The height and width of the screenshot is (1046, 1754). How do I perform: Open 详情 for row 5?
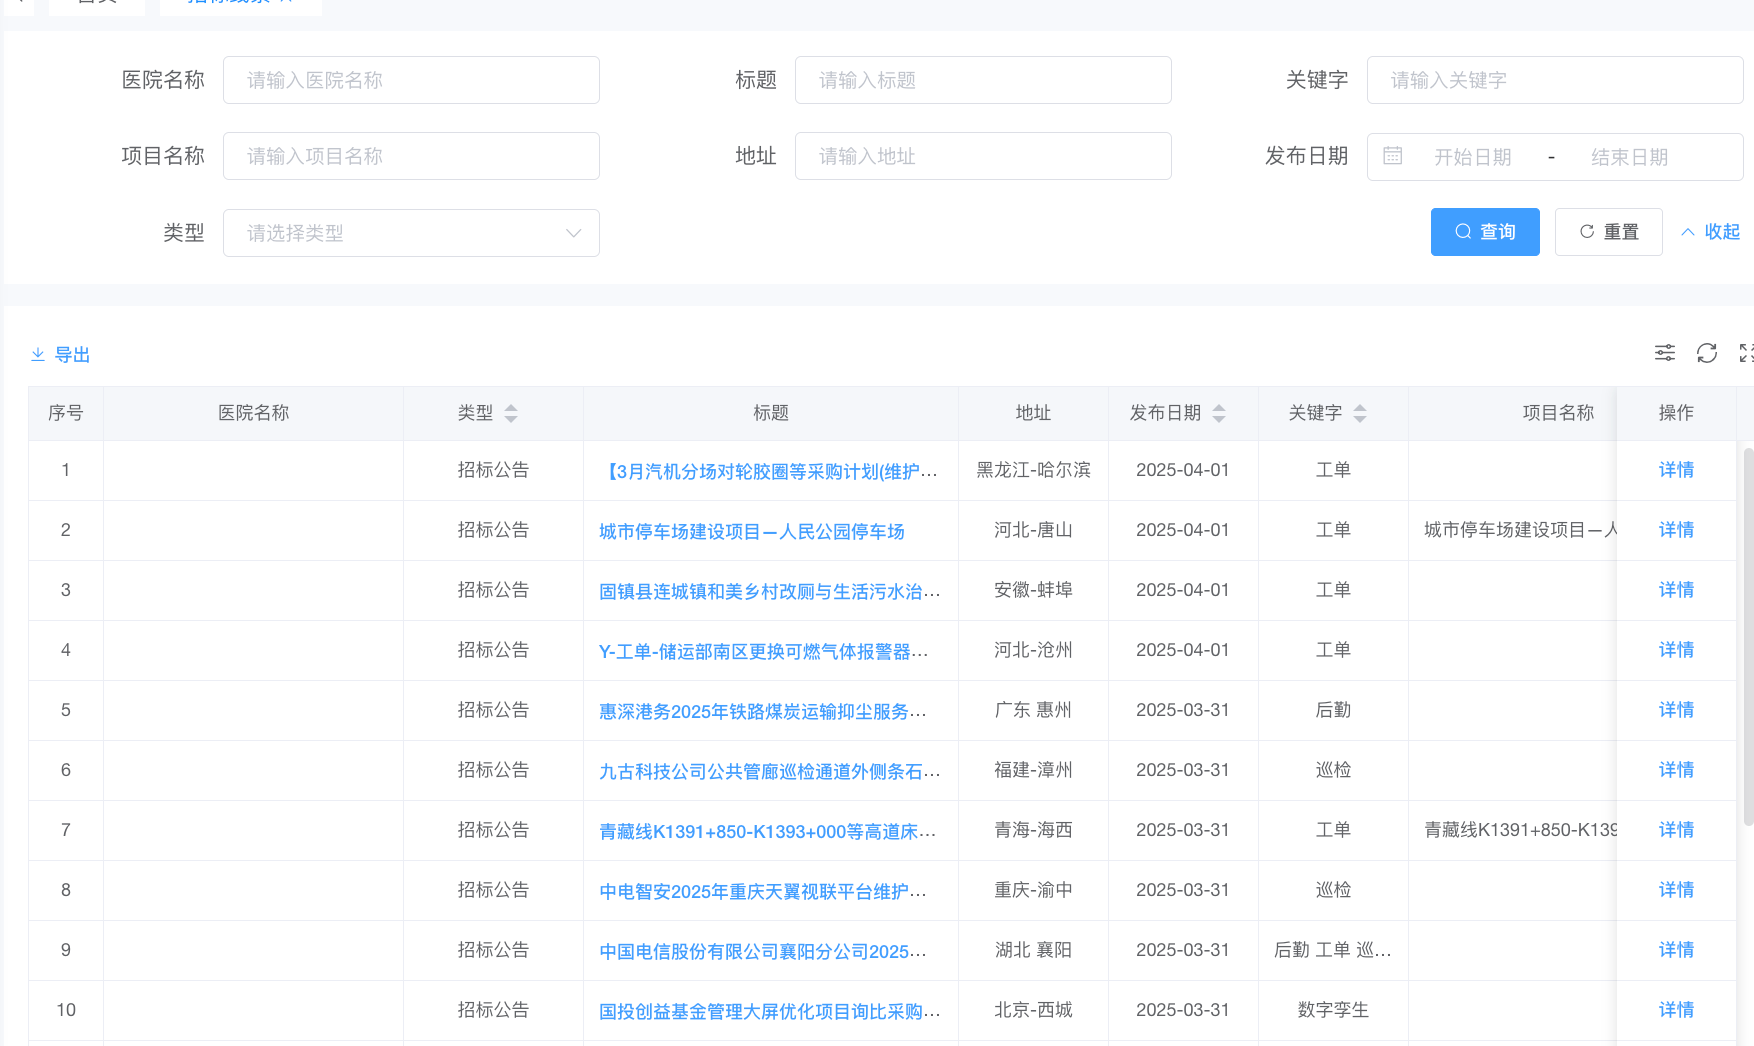(1676, 710)
